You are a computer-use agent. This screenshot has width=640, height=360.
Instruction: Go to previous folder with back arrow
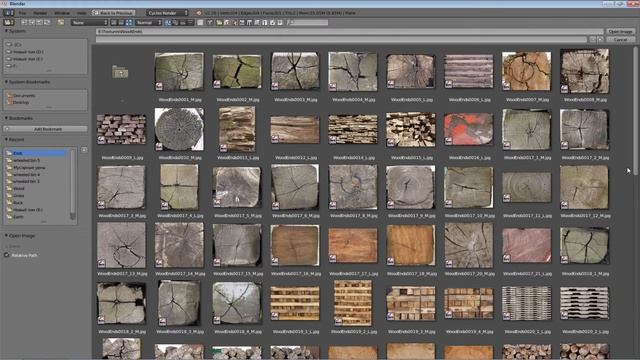[24, 22]
